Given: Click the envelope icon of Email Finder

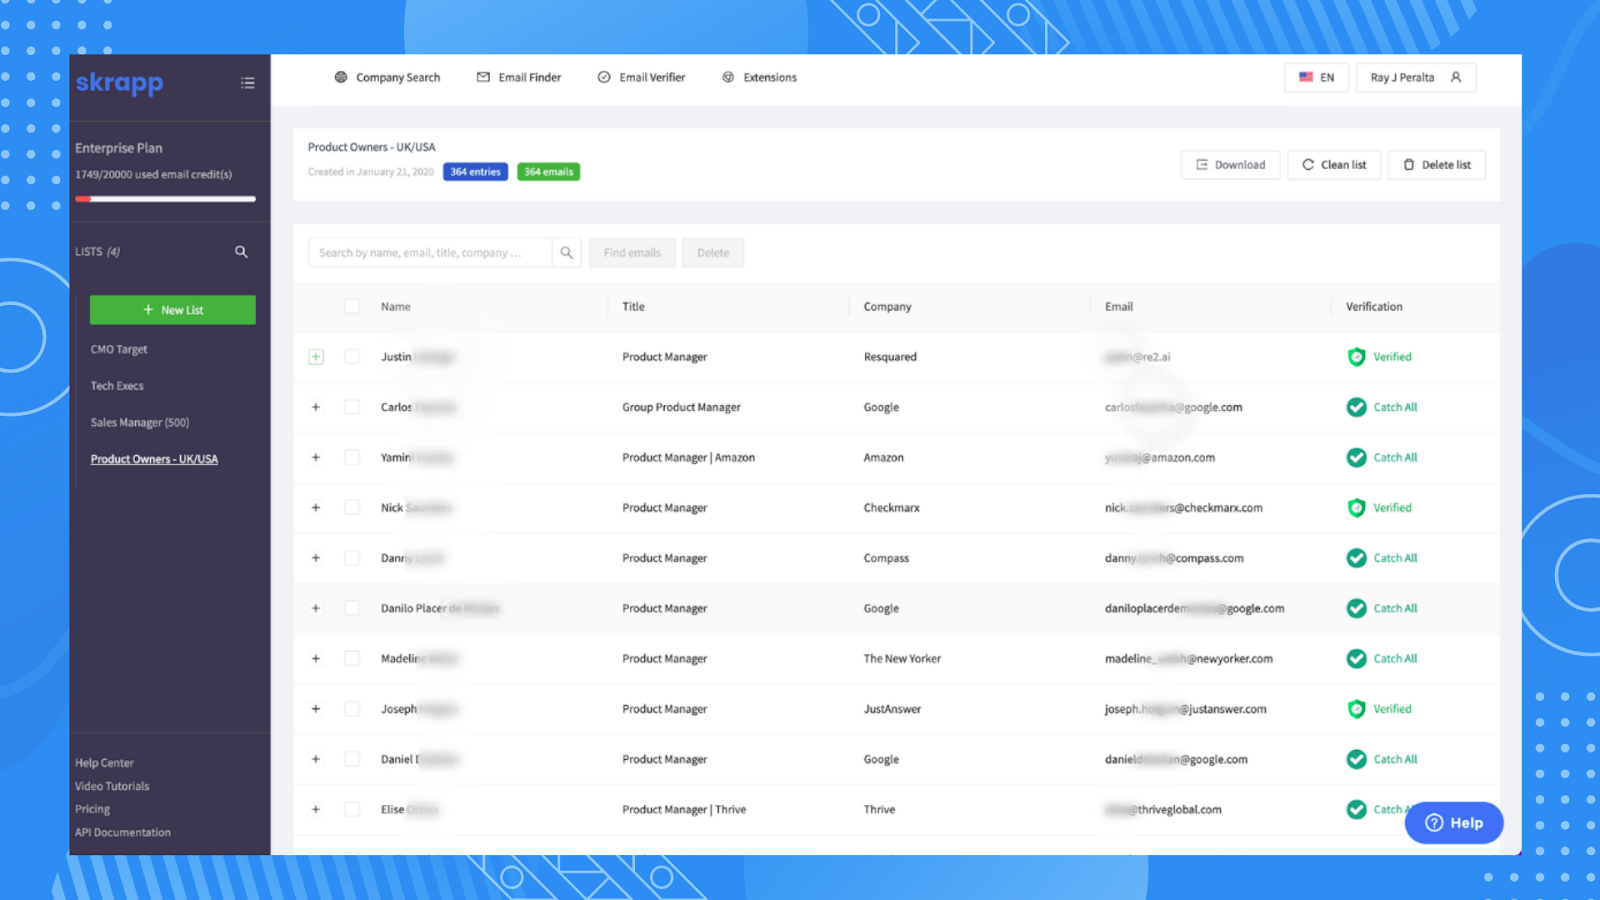Looking at the screenshot, I should 483,77.
